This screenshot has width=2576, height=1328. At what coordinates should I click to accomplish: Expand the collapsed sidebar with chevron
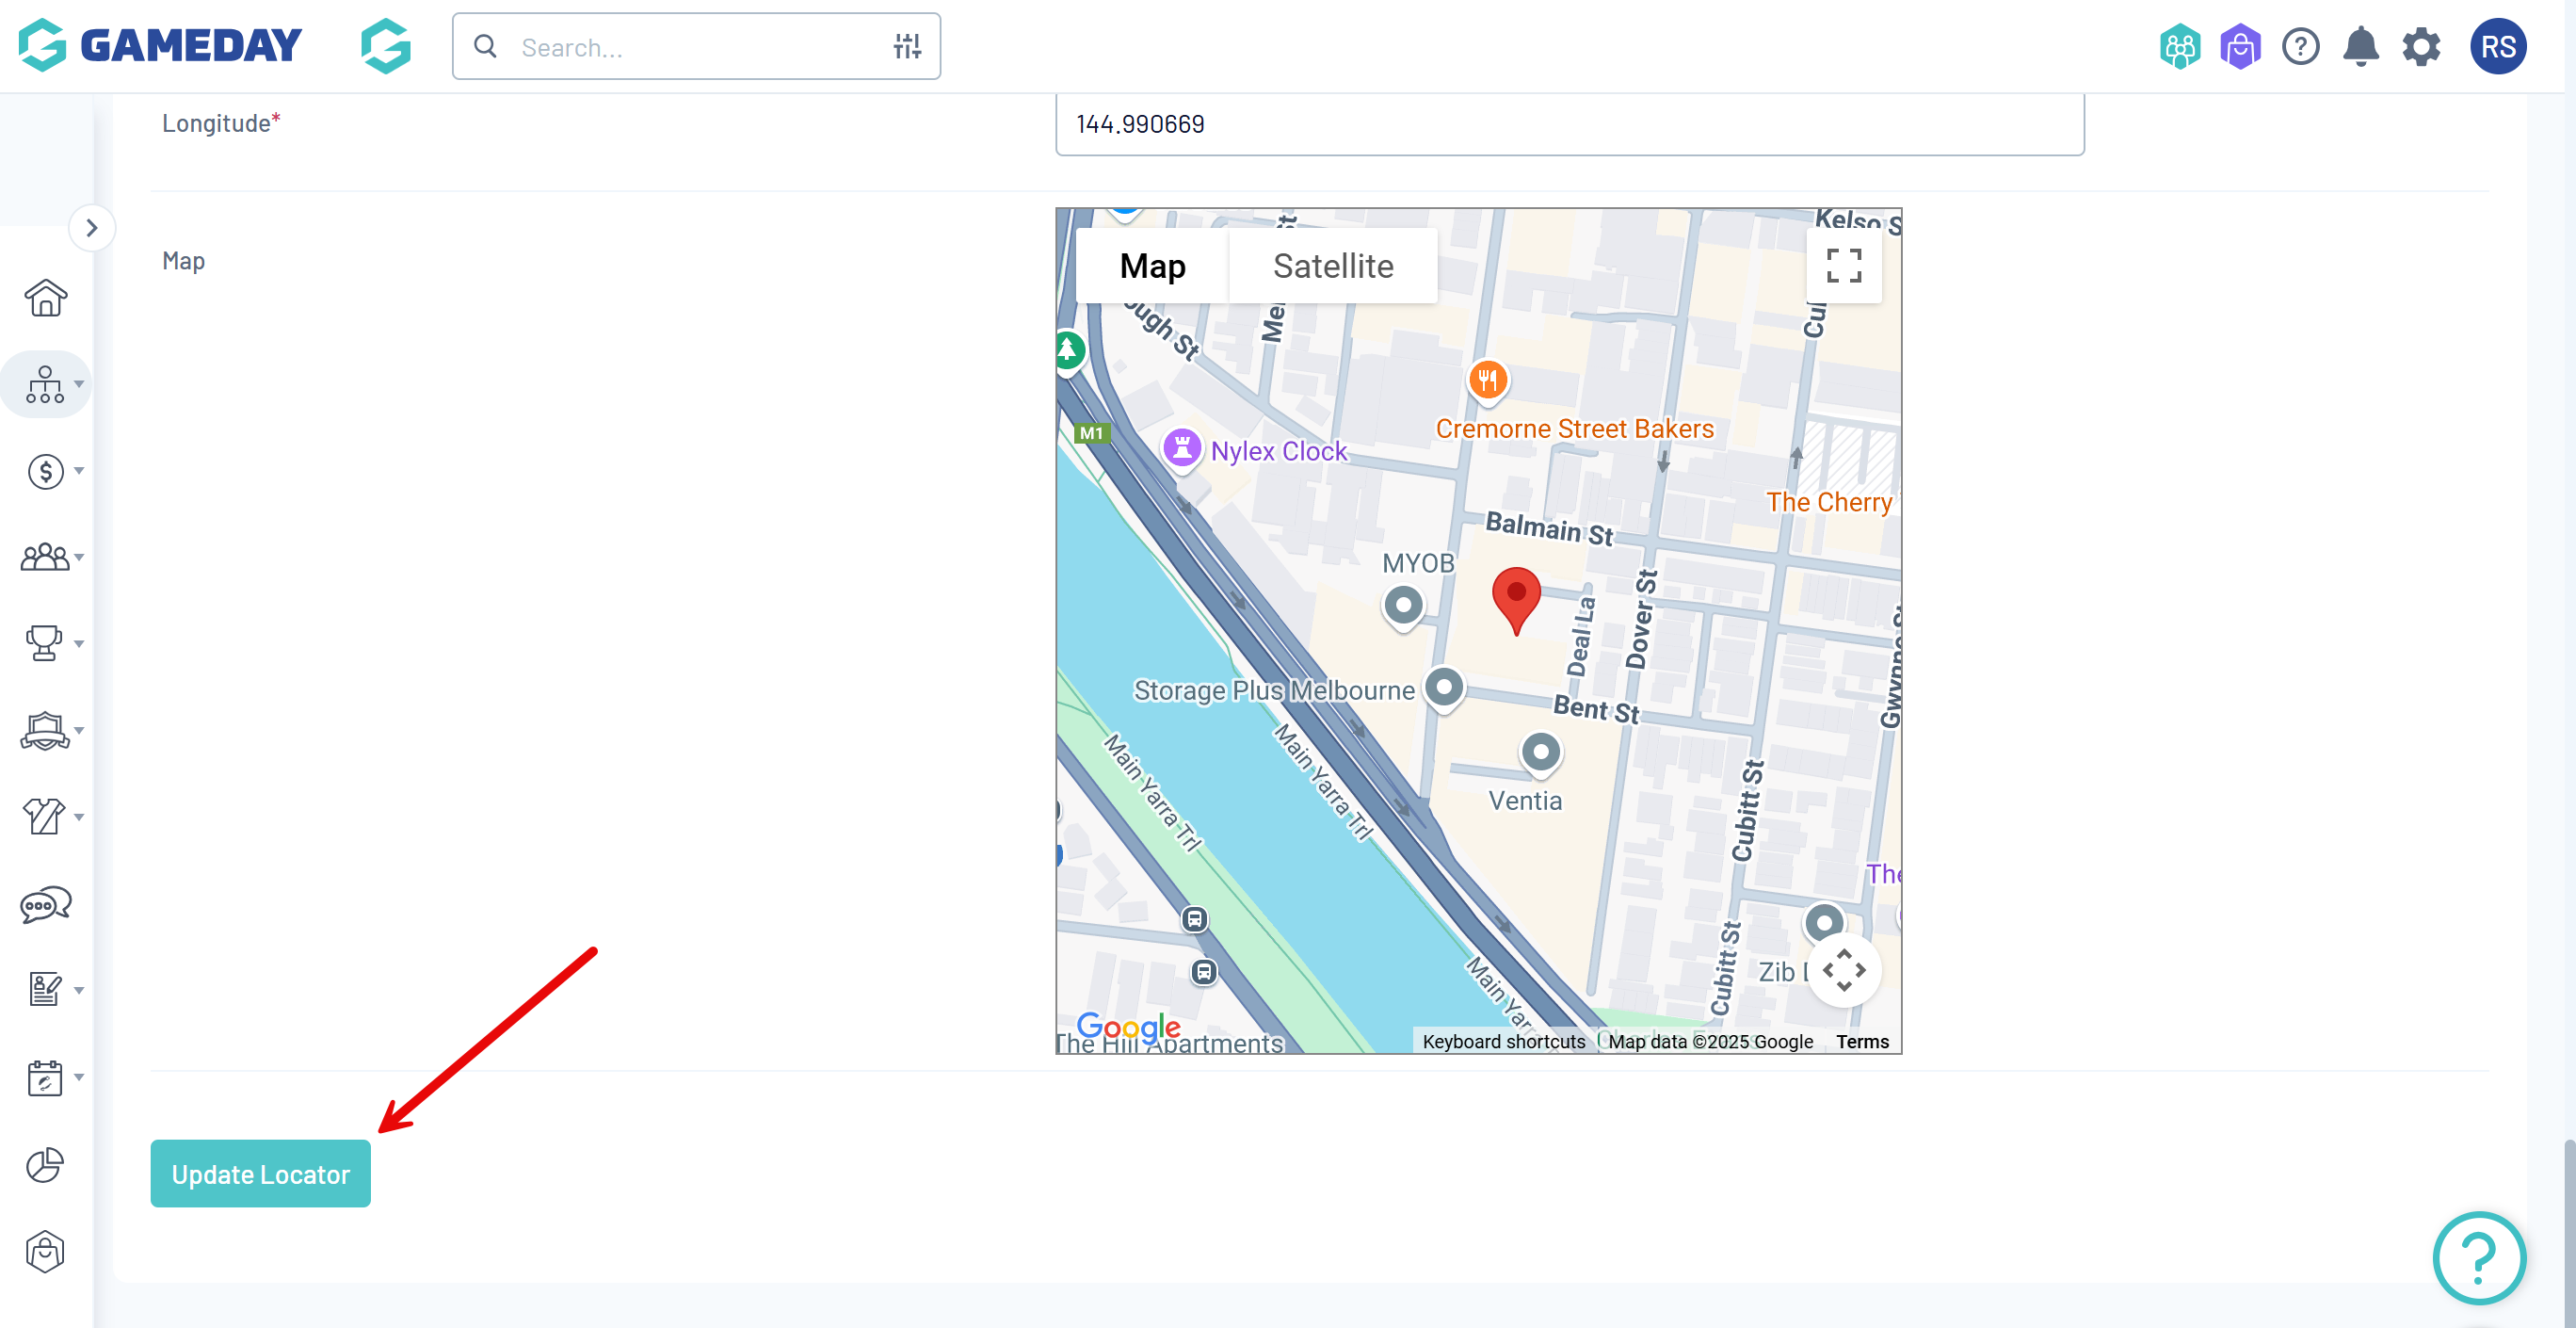coord(92,228)
